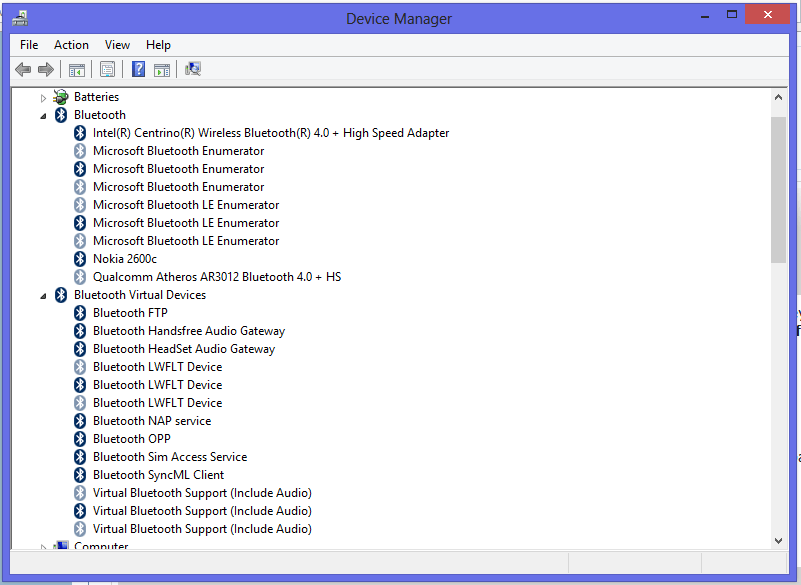Image resolution: width=801 pixels, height=585 pixels.
Task: Select "Bluetooth SyncML Client"
Action: (158, 475)
